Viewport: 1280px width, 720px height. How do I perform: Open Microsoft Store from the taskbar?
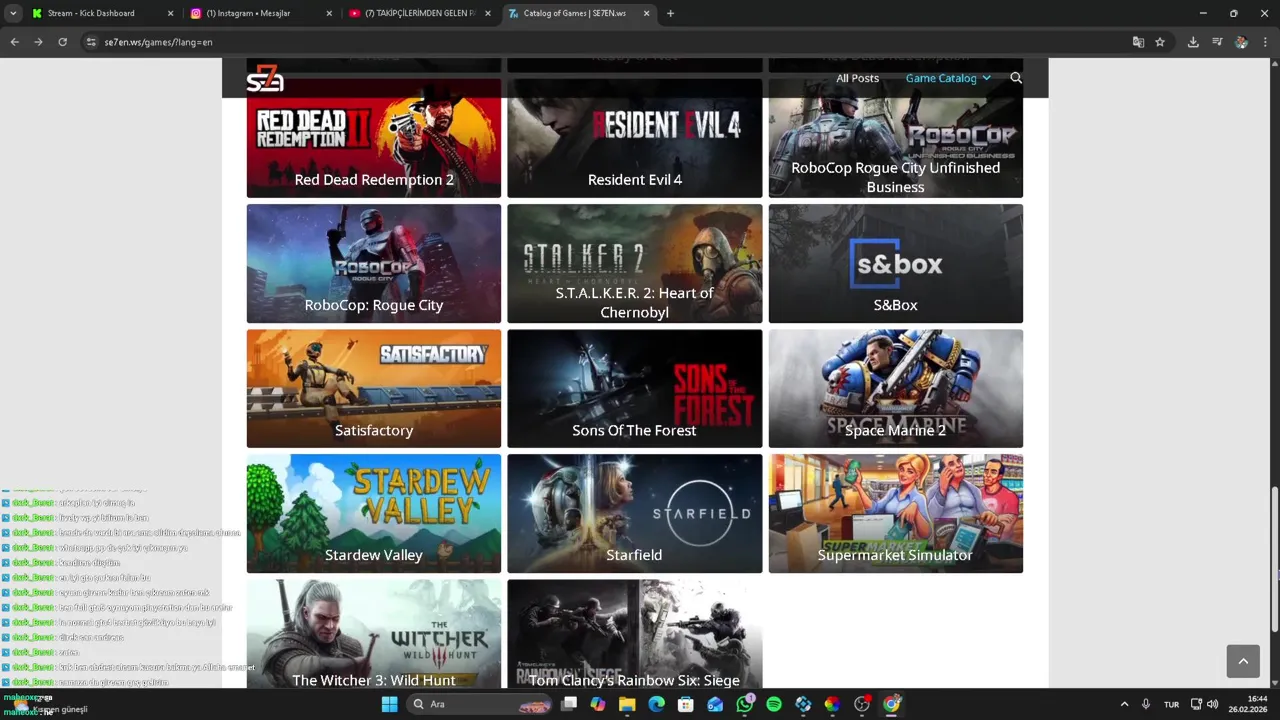tap(686, 704)
